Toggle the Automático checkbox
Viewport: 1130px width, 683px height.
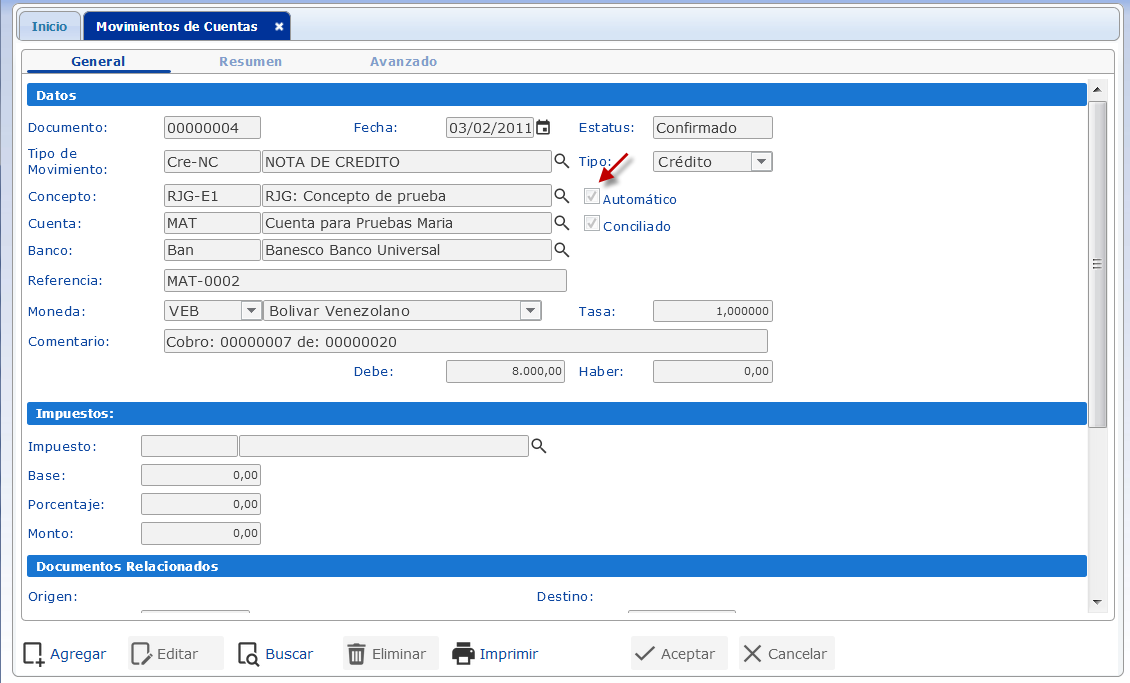[x=592, y=197]
